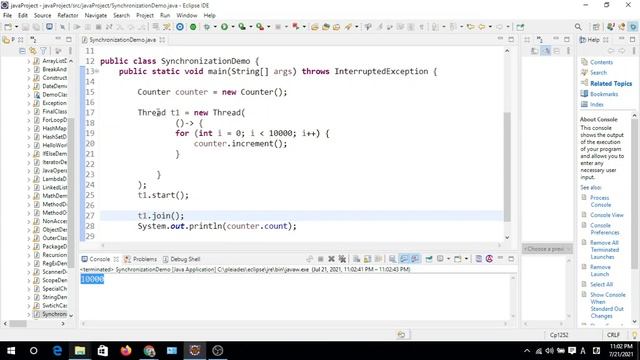Select the MathDem file in Package Explorer
640x360 pixels.
pyautogui.click(x=55, y=196)
